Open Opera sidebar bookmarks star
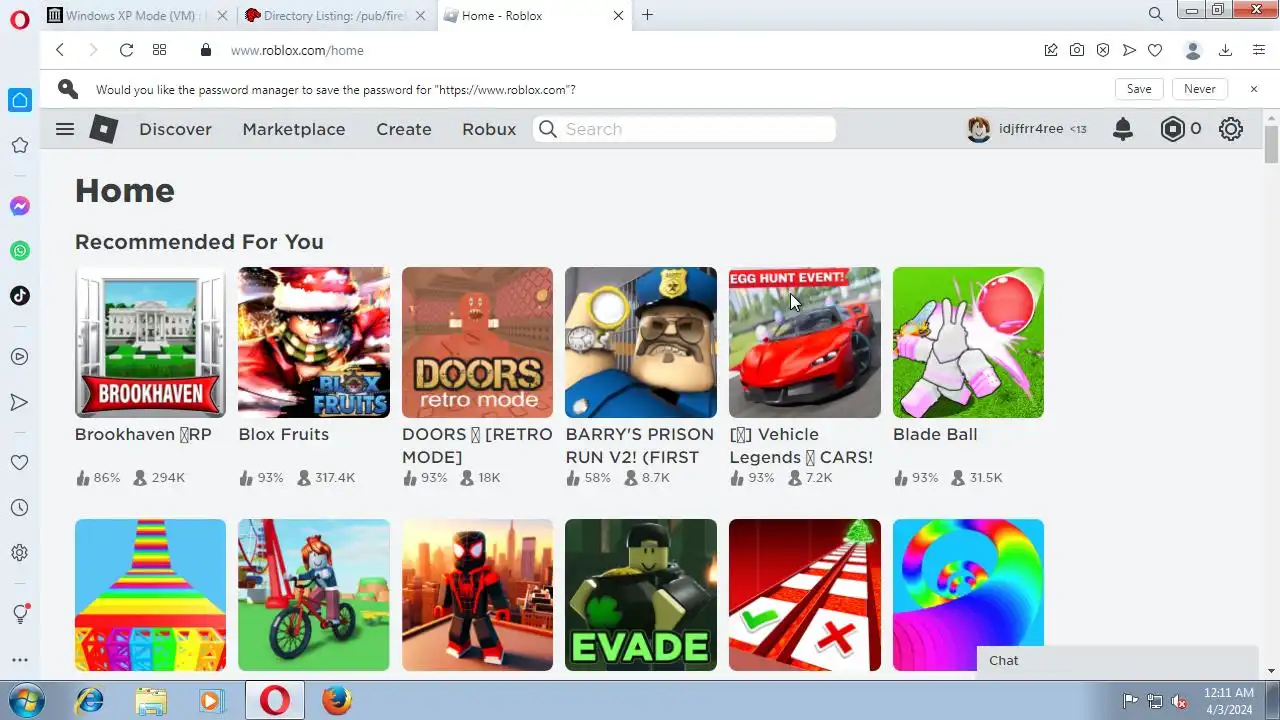 pos(20,146)
